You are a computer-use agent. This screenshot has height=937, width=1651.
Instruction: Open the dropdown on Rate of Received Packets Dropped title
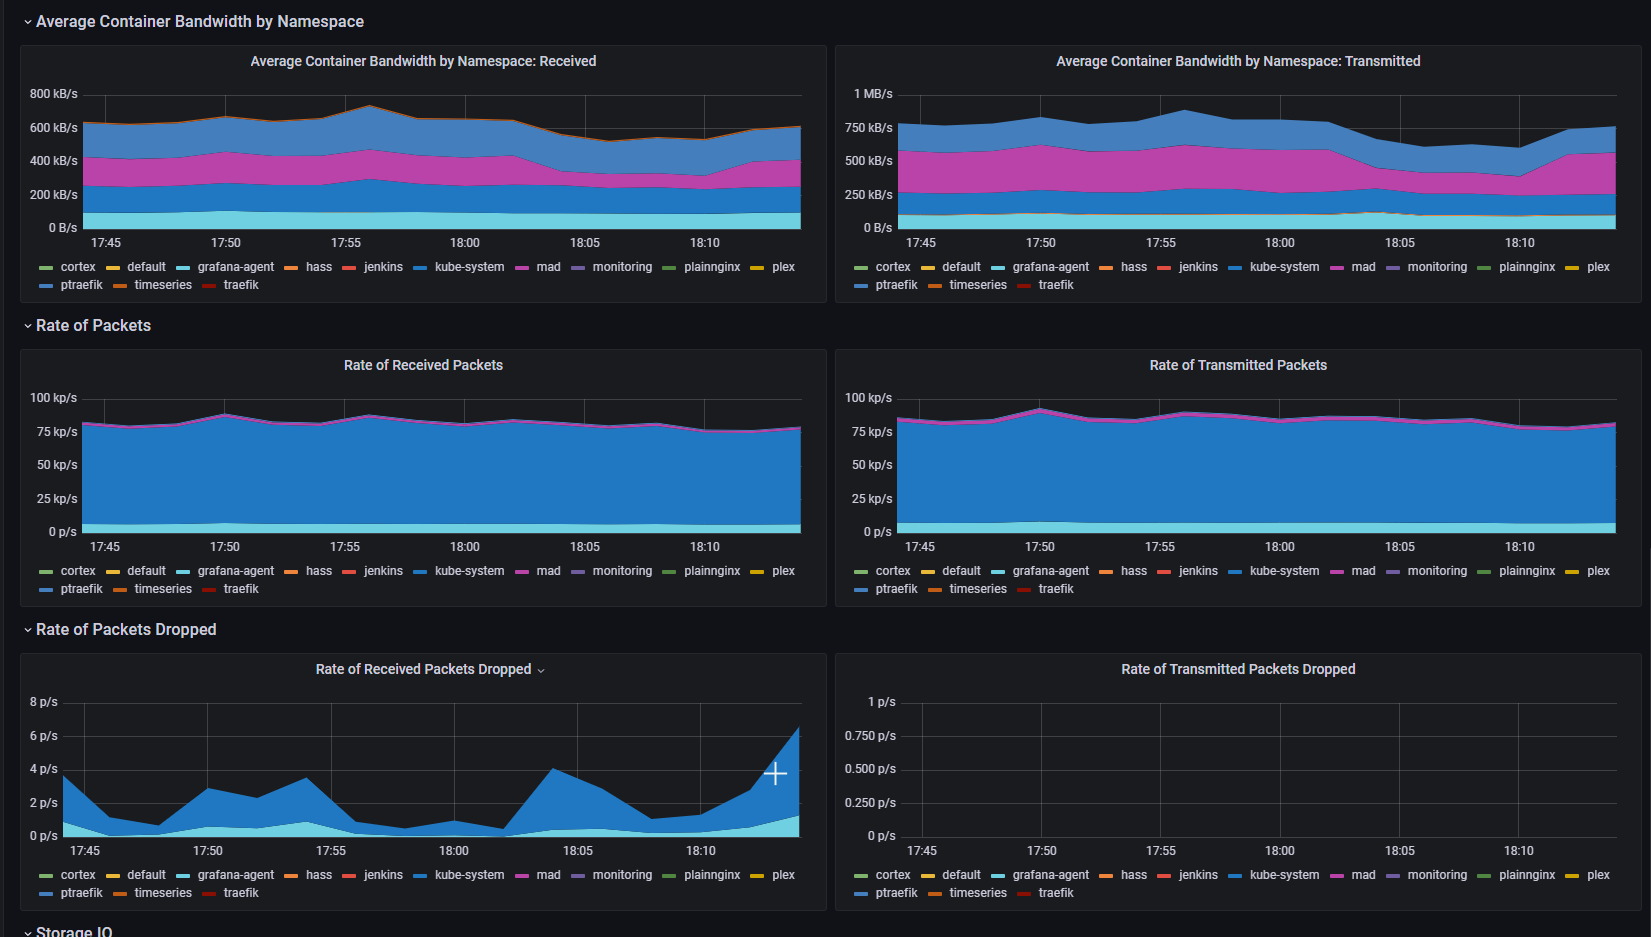pyautogui.click(x=541, y=670)
